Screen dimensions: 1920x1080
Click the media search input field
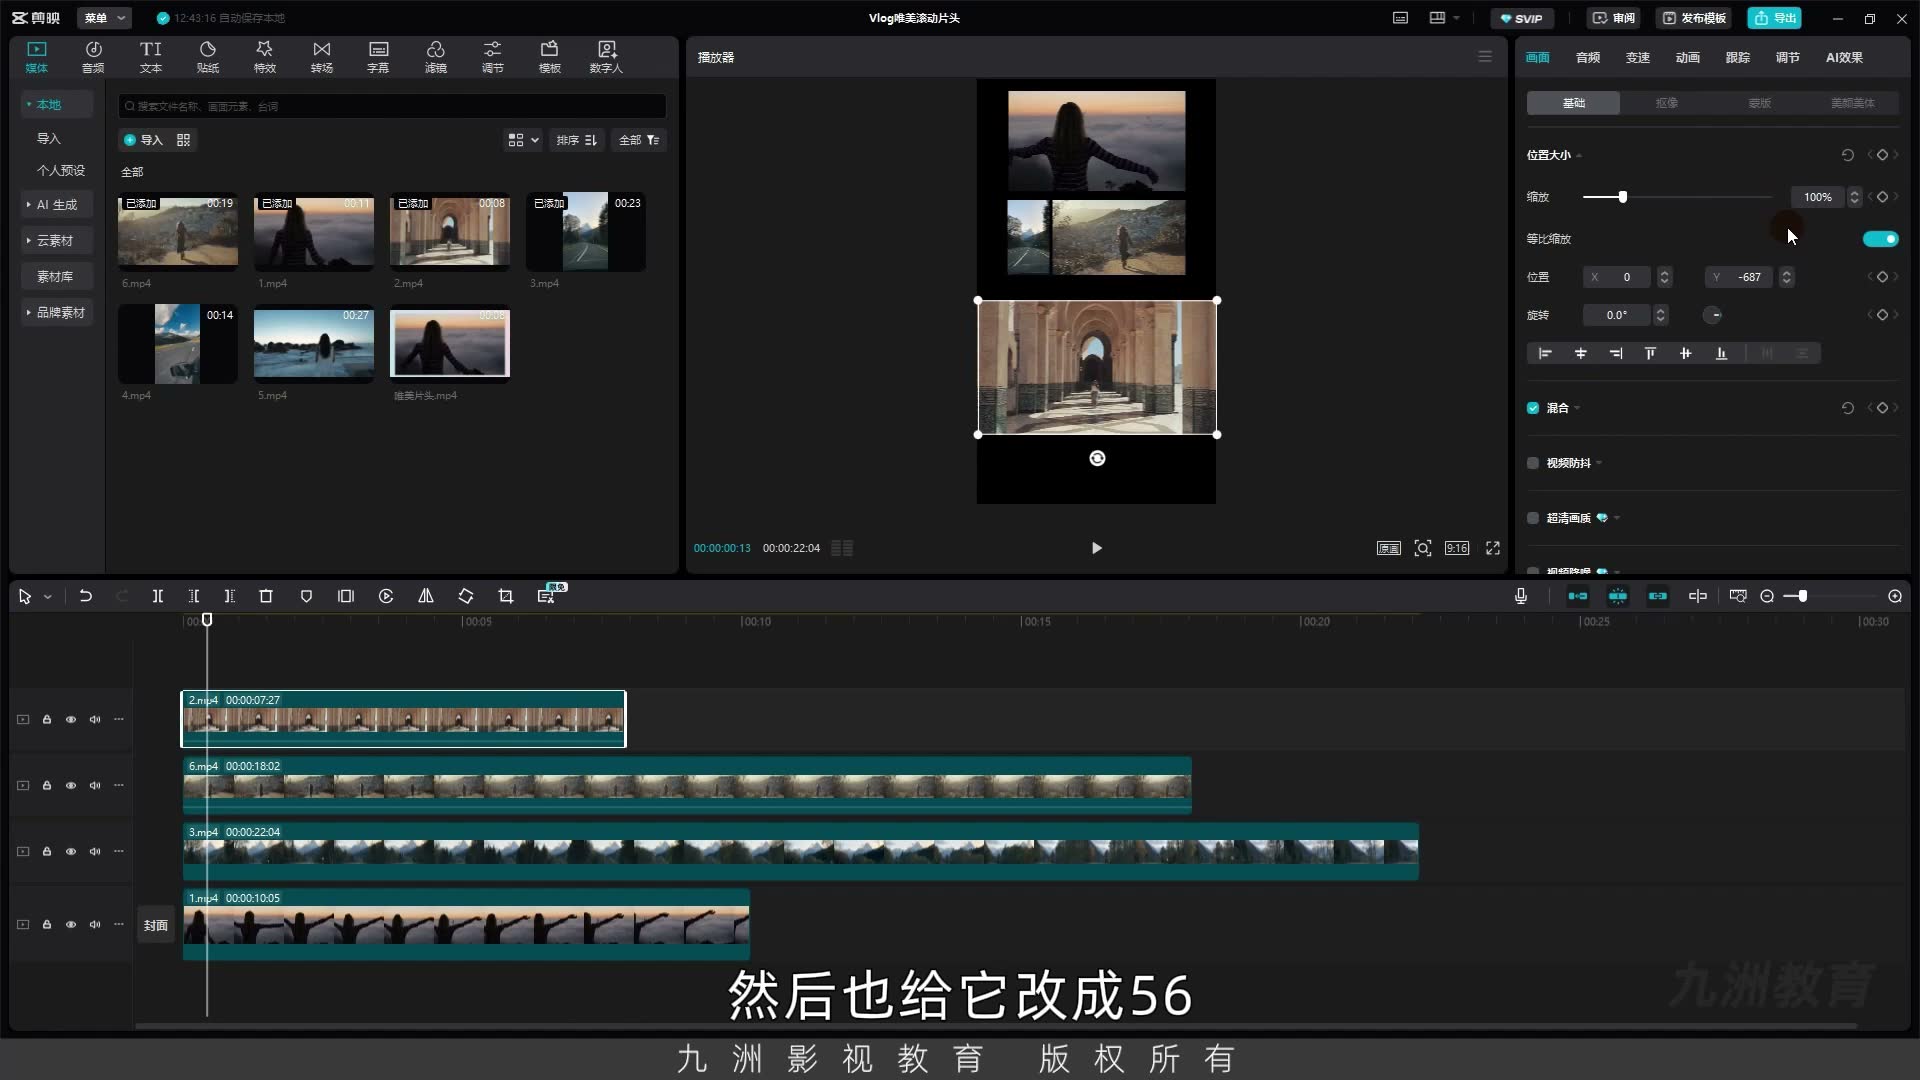pyautogui.click(x=392, y=106)
